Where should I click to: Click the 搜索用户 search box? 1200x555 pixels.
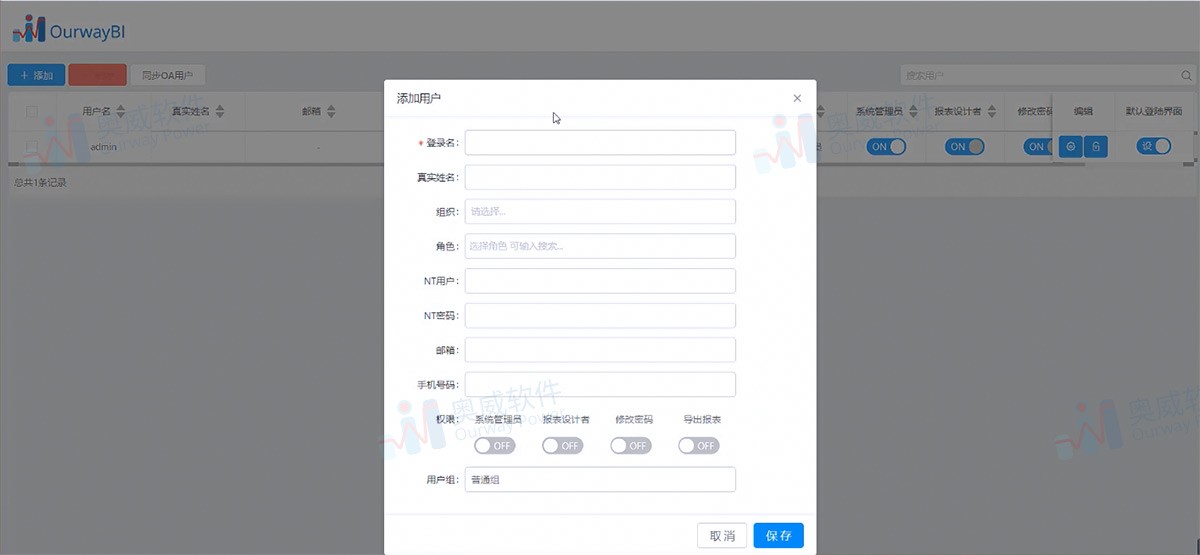click(x=1047, y=75)
